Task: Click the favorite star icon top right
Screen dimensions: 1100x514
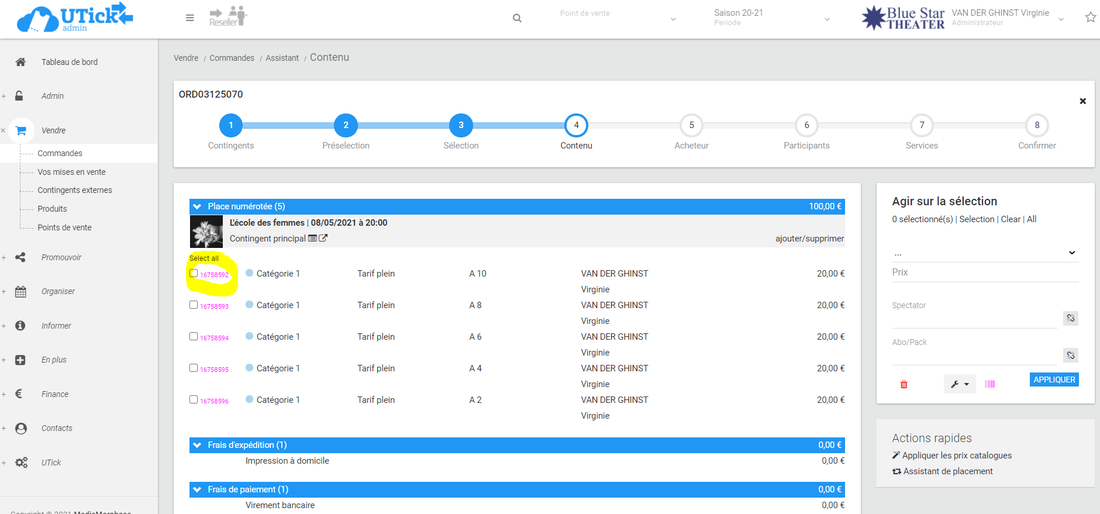Action: coord(1090,18)
